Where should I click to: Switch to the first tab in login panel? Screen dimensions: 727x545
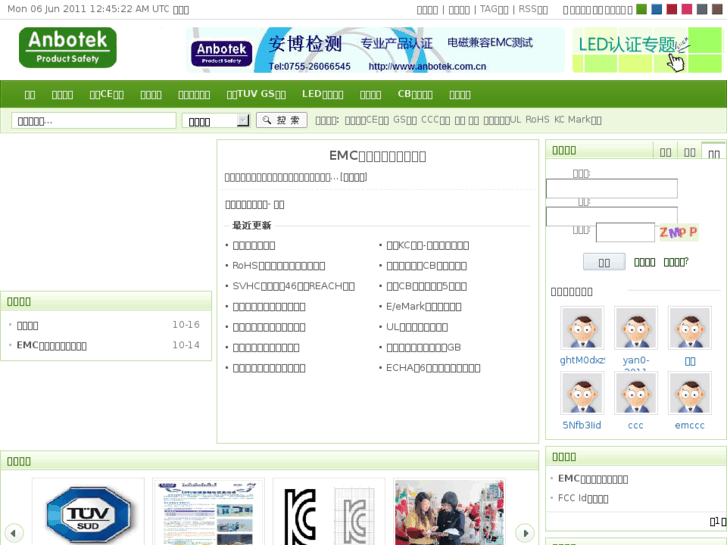(x=665, y=152)
